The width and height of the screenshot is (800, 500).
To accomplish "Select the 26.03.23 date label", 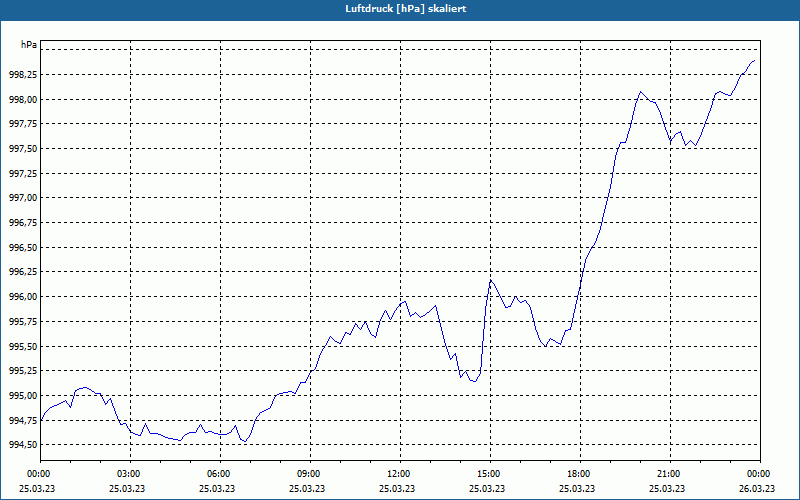I will coord(757,488).
